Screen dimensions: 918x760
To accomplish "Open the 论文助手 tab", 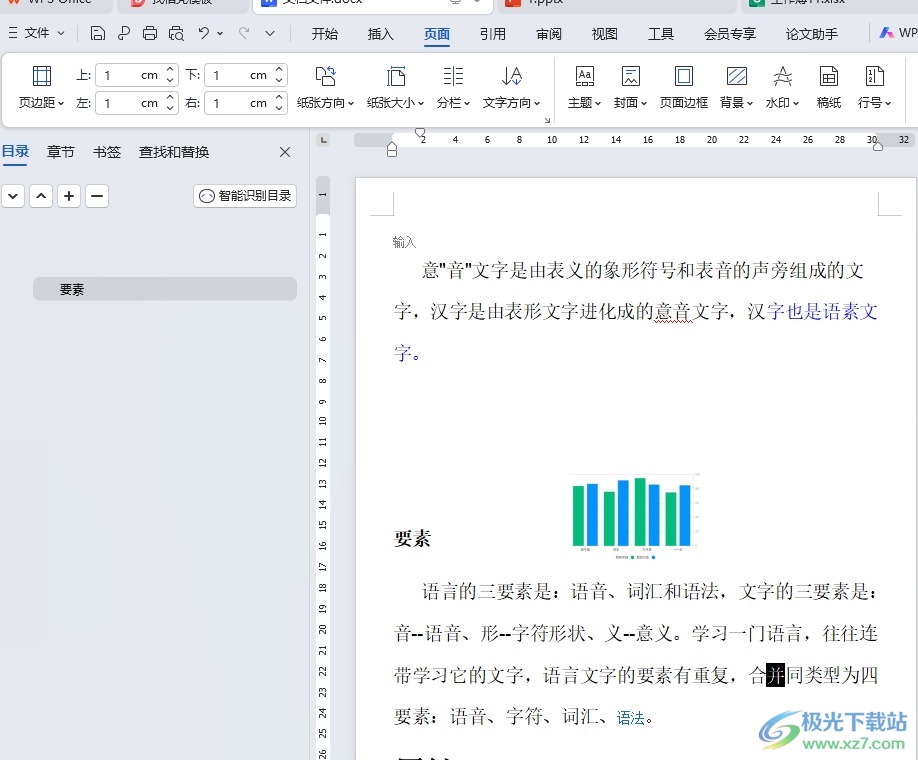I will 811,34.
